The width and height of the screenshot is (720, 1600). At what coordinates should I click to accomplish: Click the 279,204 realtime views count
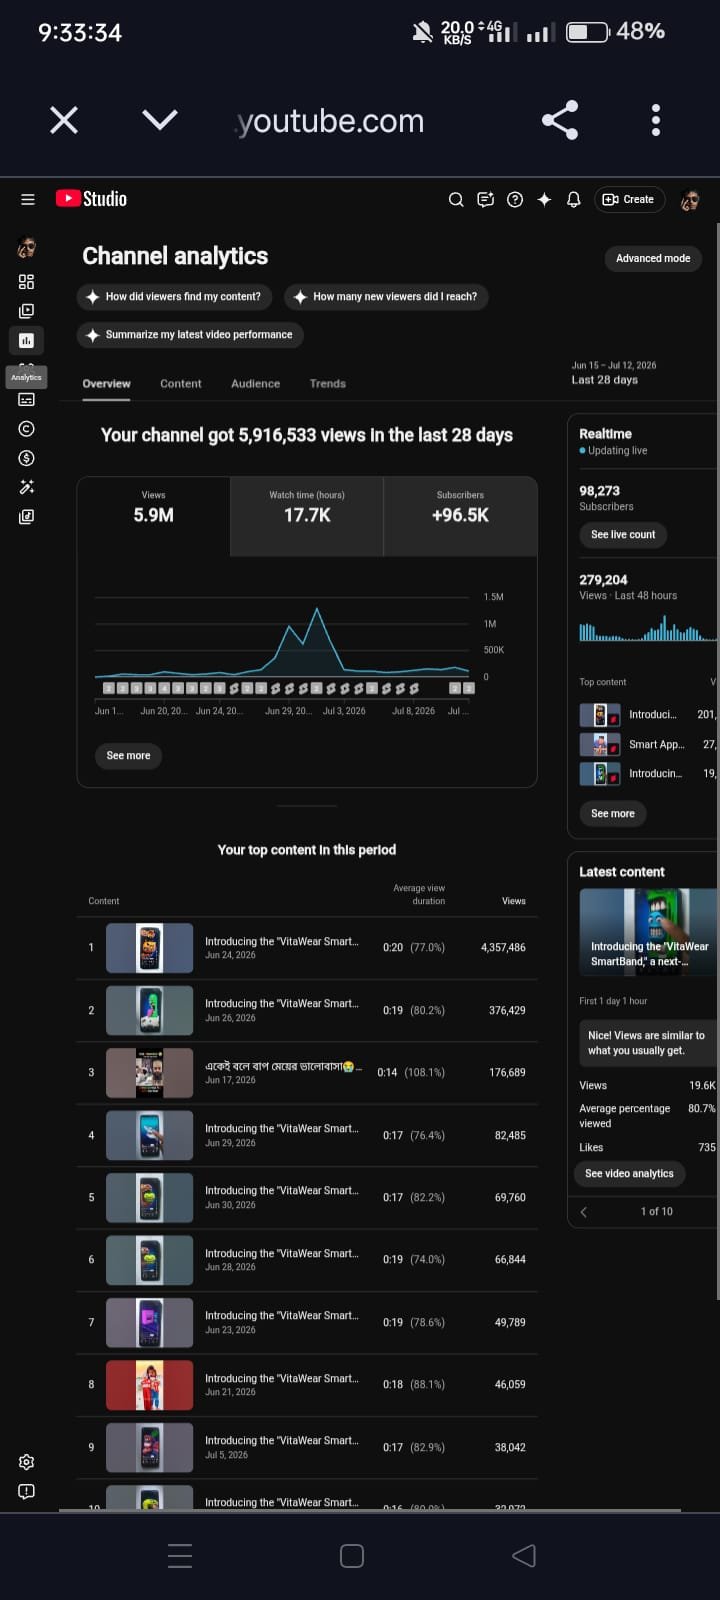point(603,580)
